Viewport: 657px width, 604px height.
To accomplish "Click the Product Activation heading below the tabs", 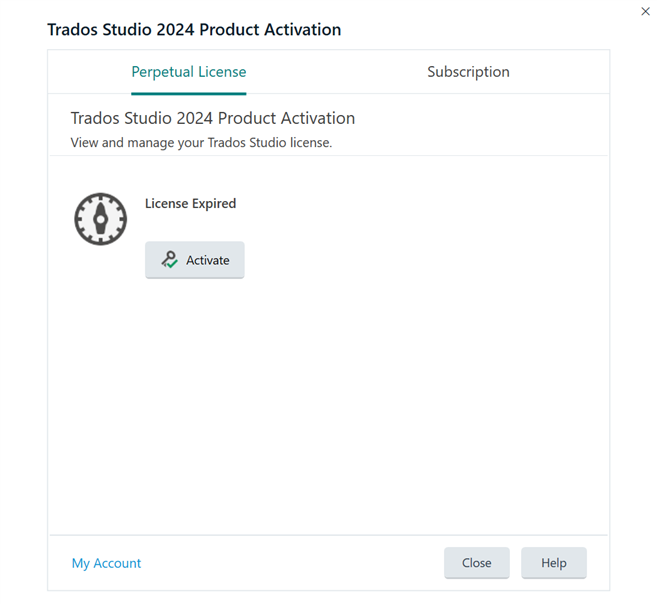I will [x=213, y=118].
